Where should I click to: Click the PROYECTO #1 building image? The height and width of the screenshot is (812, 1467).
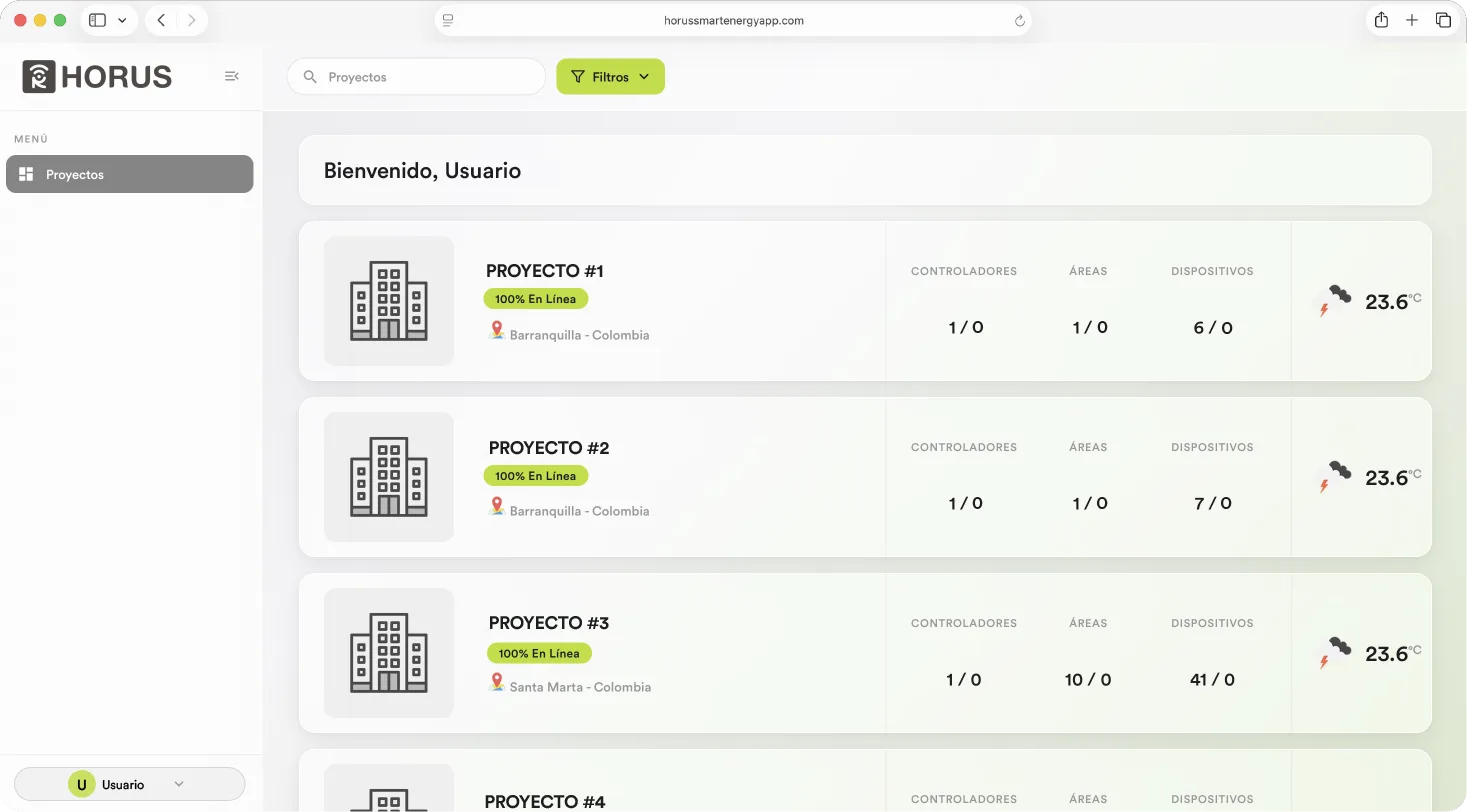tap(389, 301)
